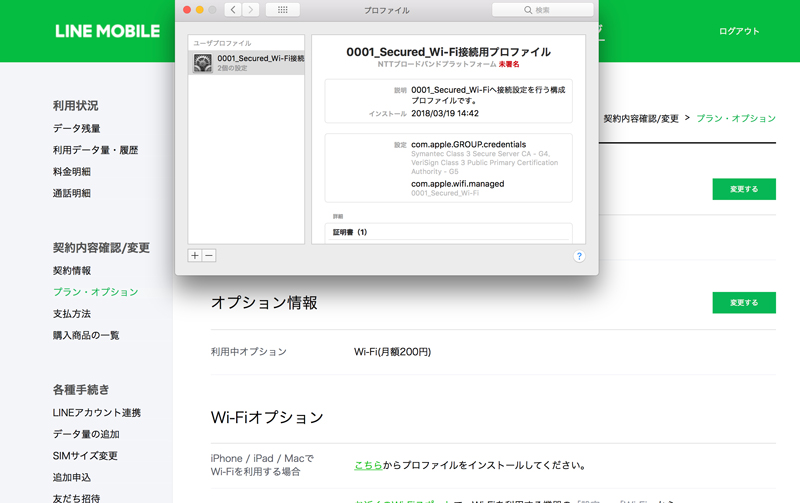
Task: Close the Profiles window red button
Action: pyautogui.click(x=187, y=10)
